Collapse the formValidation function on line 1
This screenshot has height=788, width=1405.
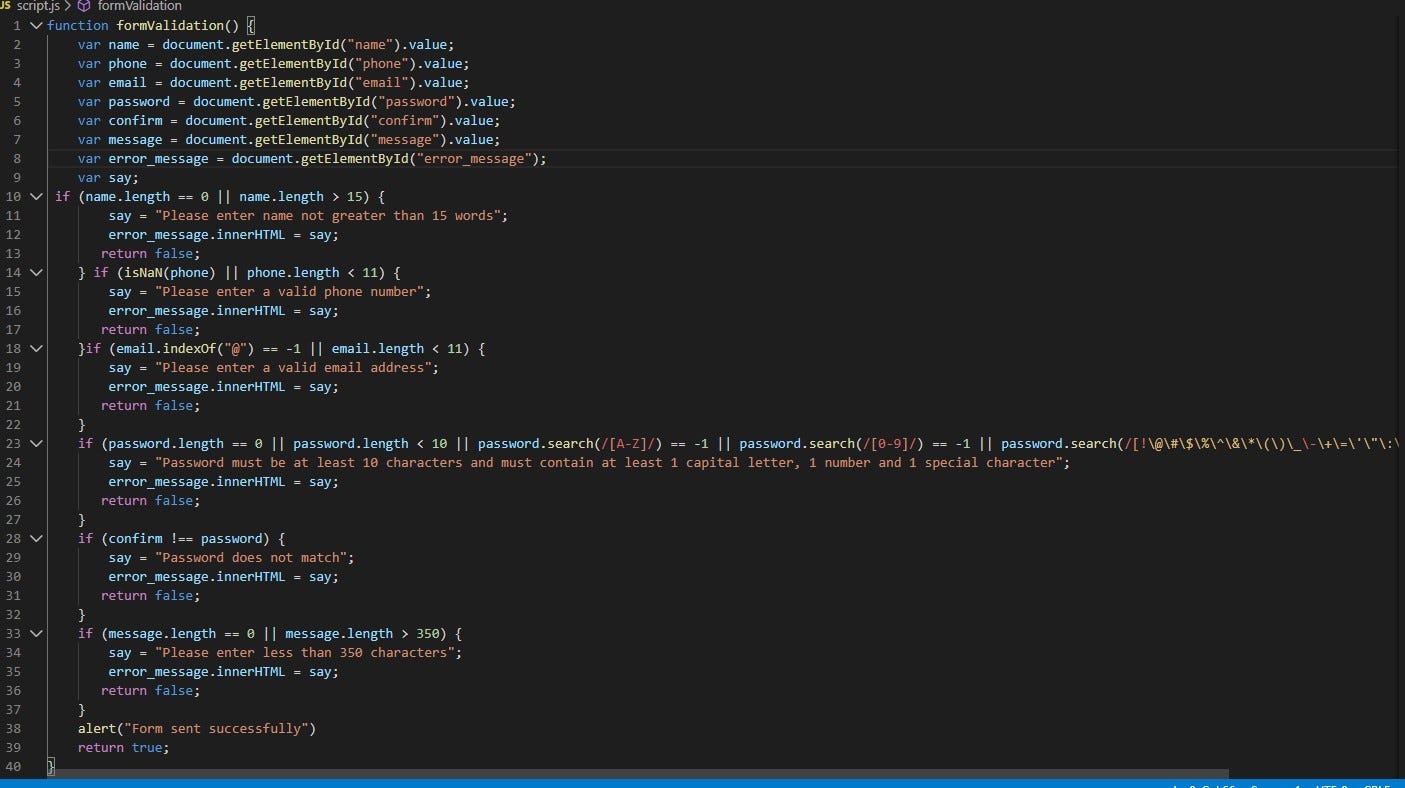point(36,25)
